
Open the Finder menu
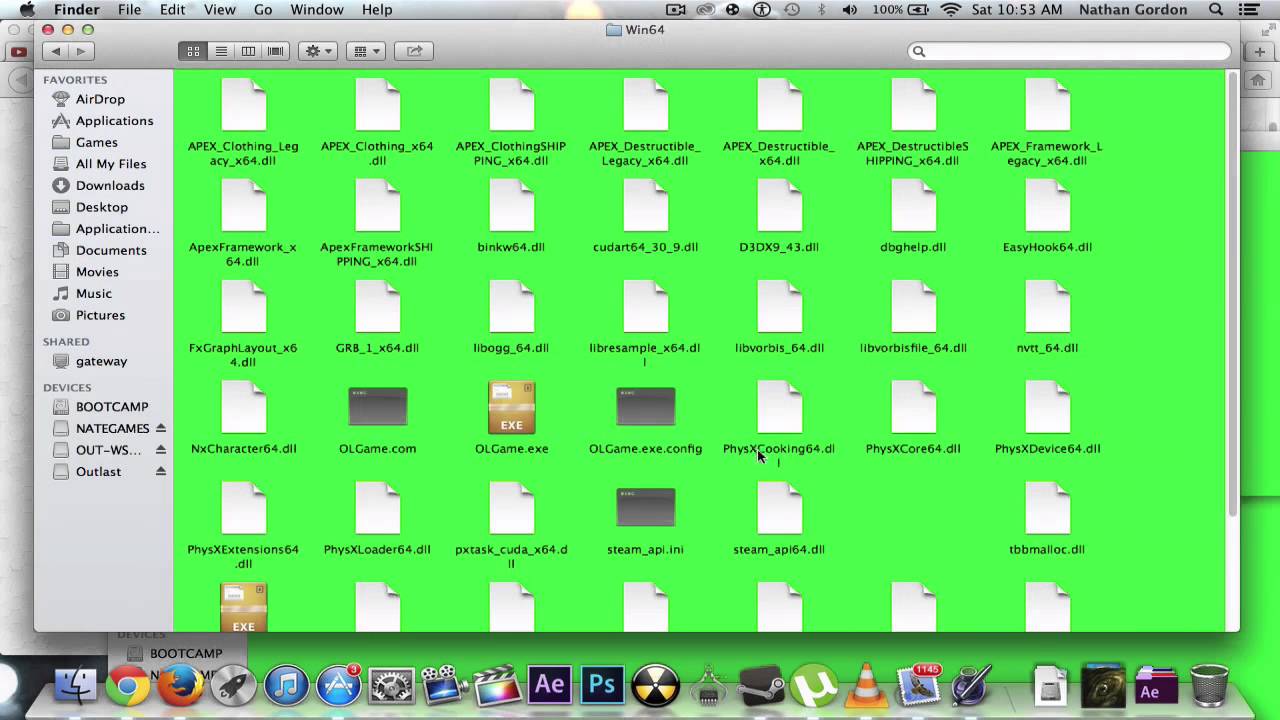pos(77,10)
